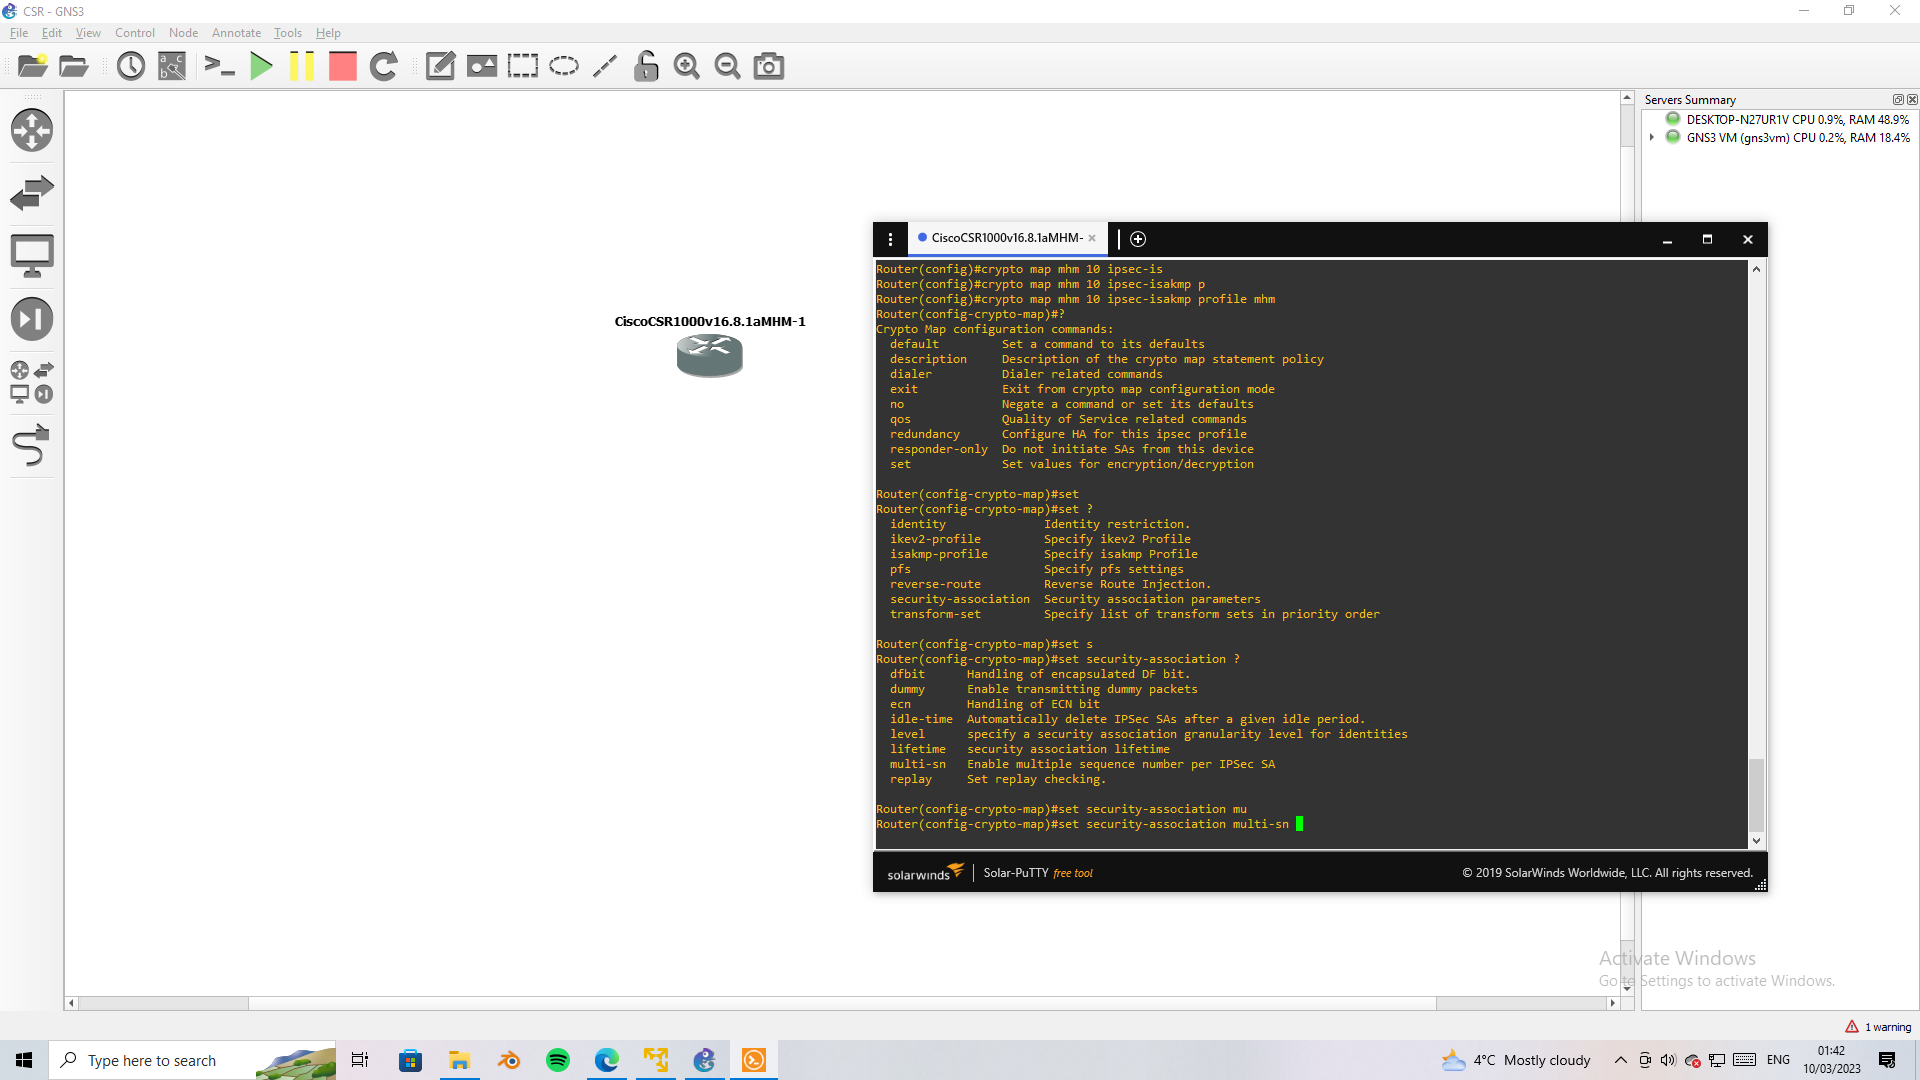Toggle interface labels visibility in the toolbar
1920x1080 pixels.
[172, 66]
